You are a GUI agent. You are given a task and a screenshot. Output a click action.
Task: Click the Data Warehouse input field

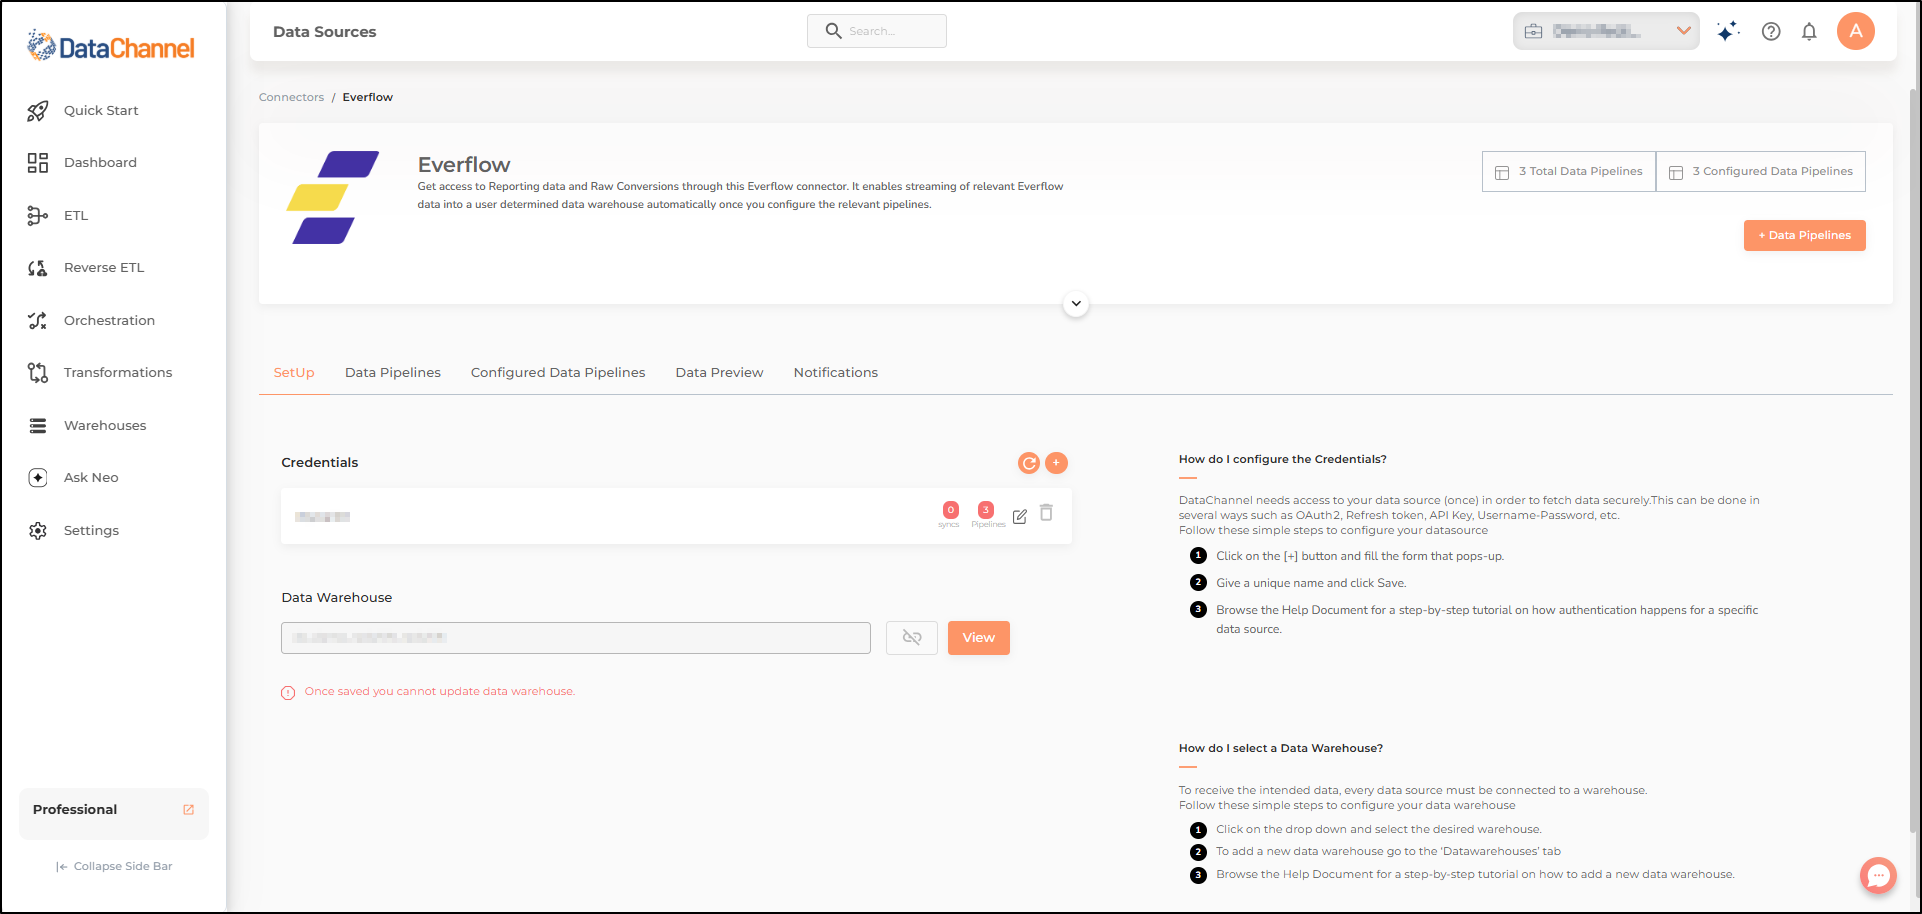576,638
